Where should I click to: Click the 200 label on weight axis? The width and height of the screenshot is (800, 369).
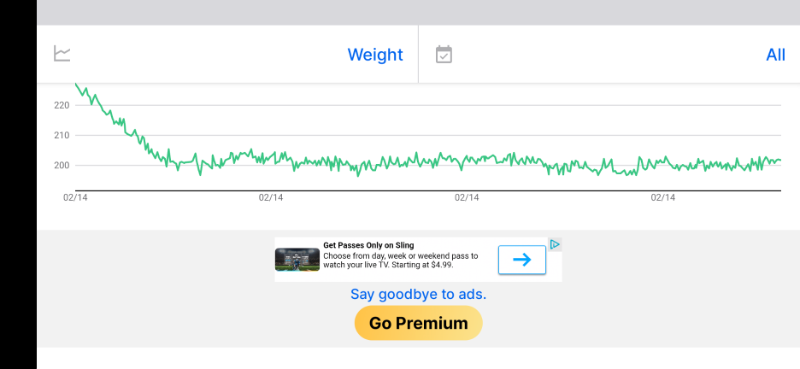tap(61, 165)
